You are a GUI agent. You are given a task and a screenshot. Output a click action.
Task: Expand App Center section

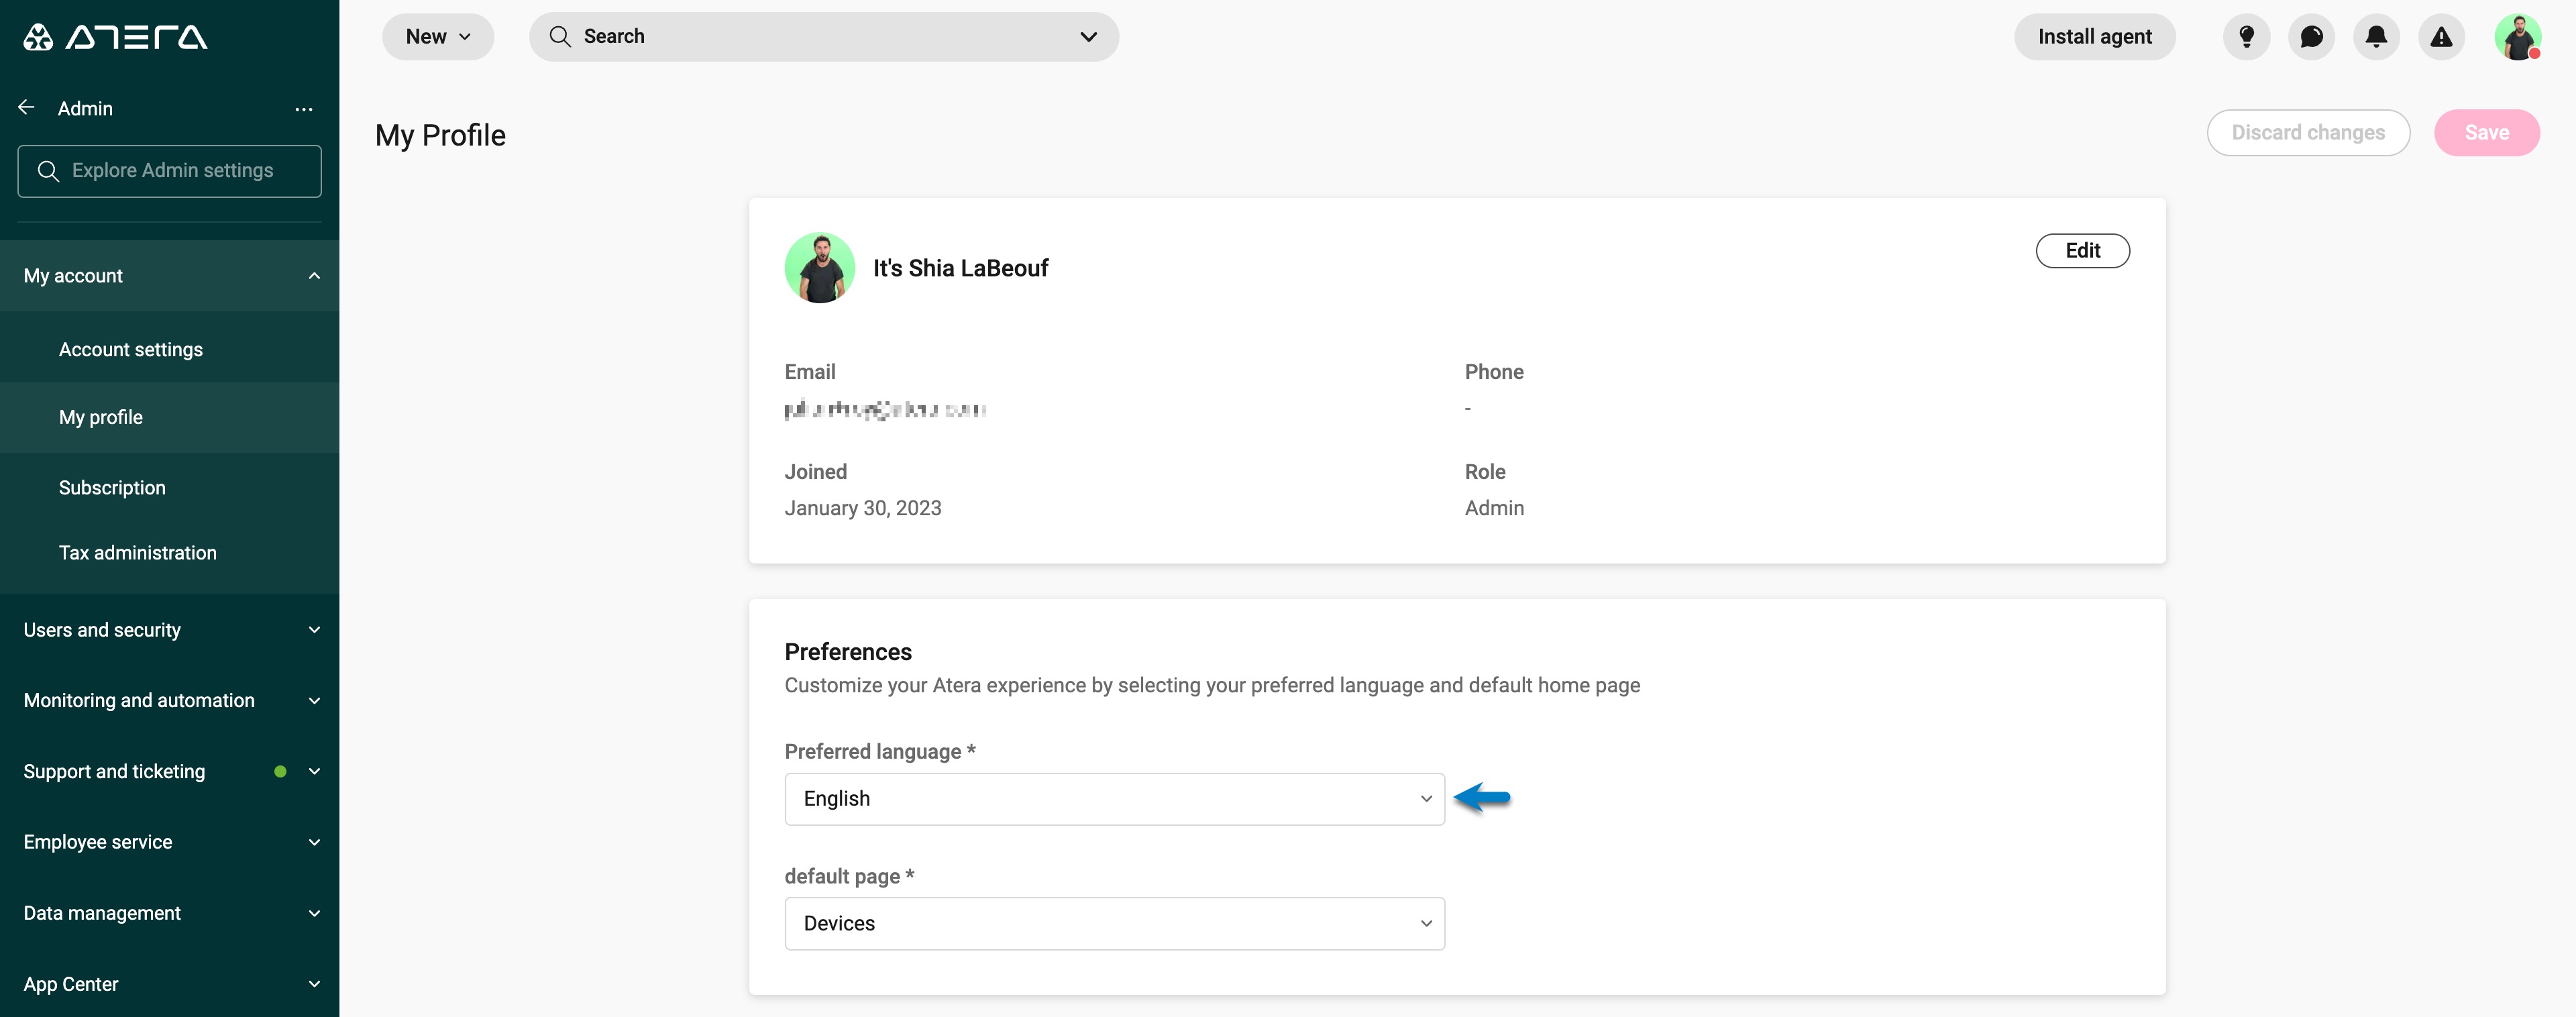170,984
